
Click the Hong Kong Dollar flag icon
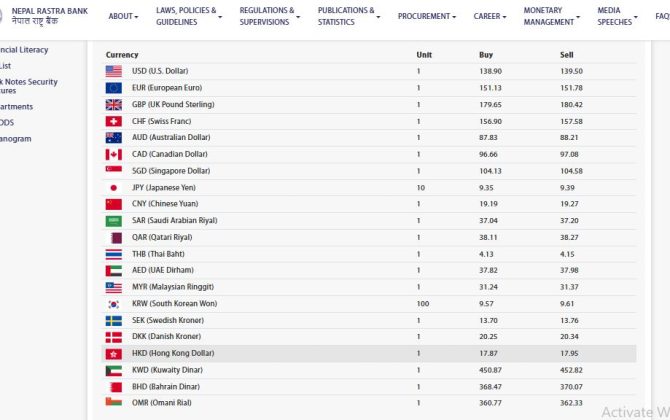(113, 353)
